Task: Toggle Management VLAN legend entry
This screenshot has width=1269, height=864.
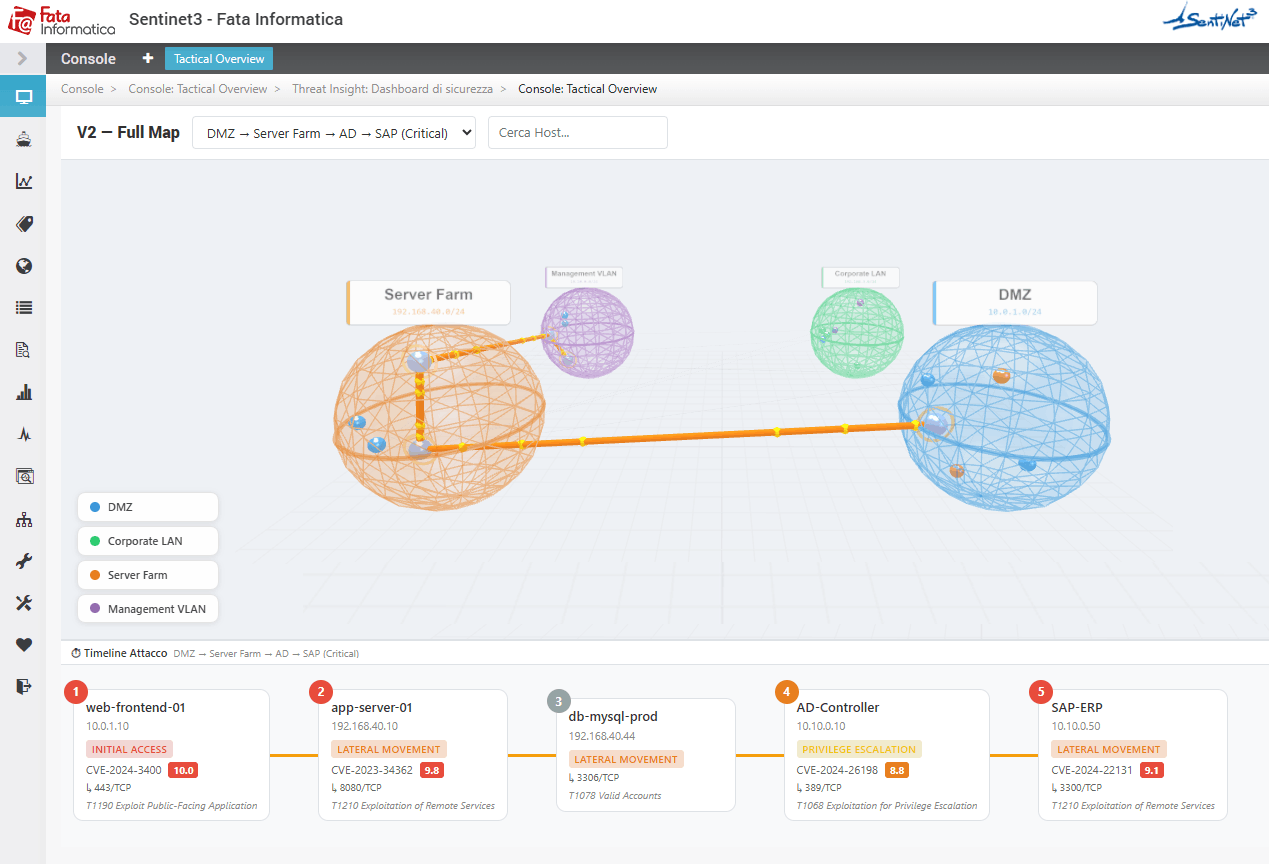Action: click(x=147, y=608)
